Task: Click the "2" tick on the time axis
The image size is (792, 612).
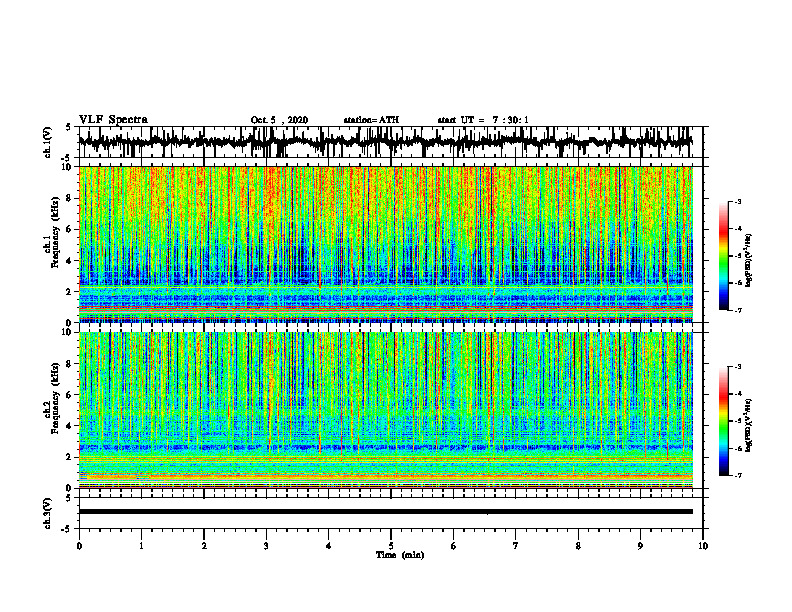Action: coord(204,546)
